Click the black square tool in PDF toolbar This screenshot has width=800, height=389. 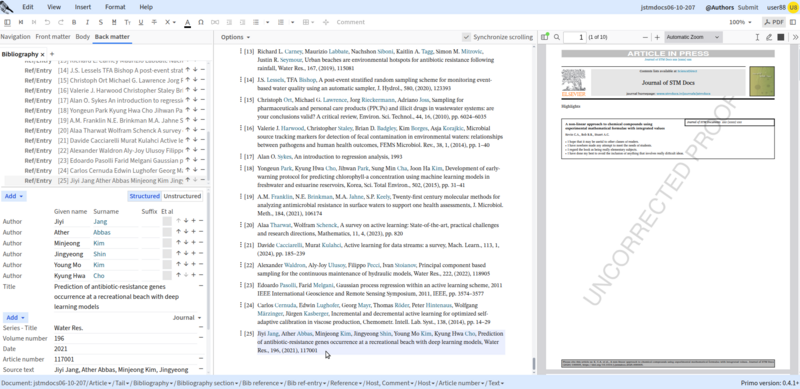781,37
